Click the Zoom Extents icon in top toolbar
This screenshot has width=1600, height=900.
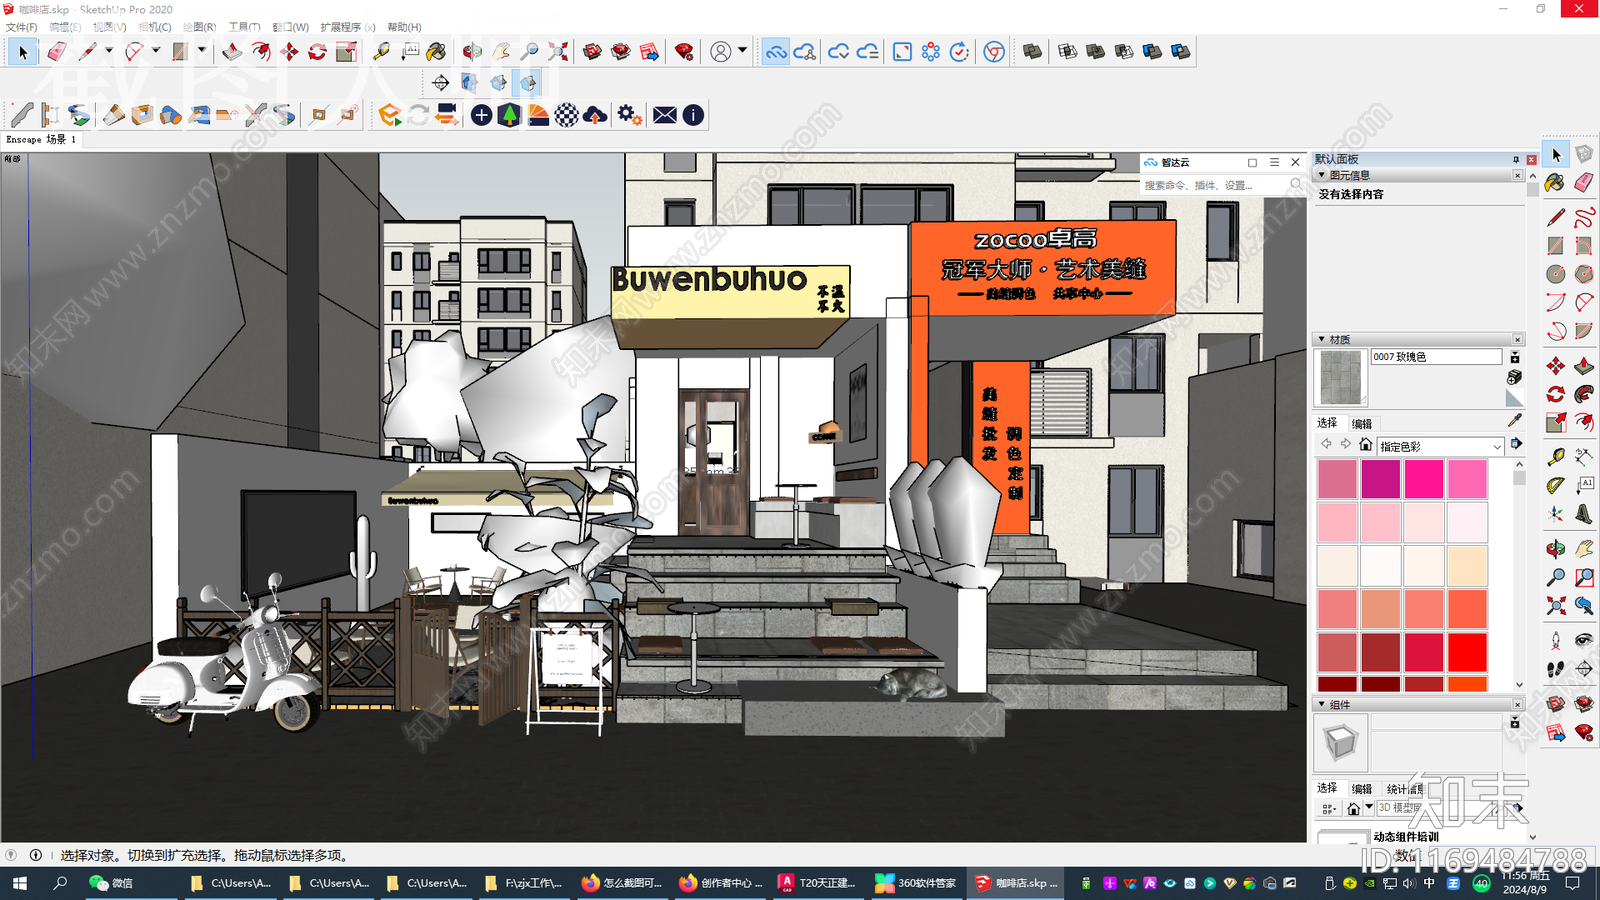(x=558, y=51)
